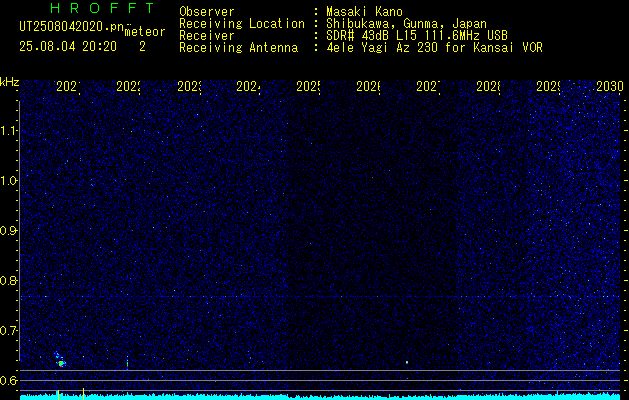Click the HROFFT title text

click(102, 8)
